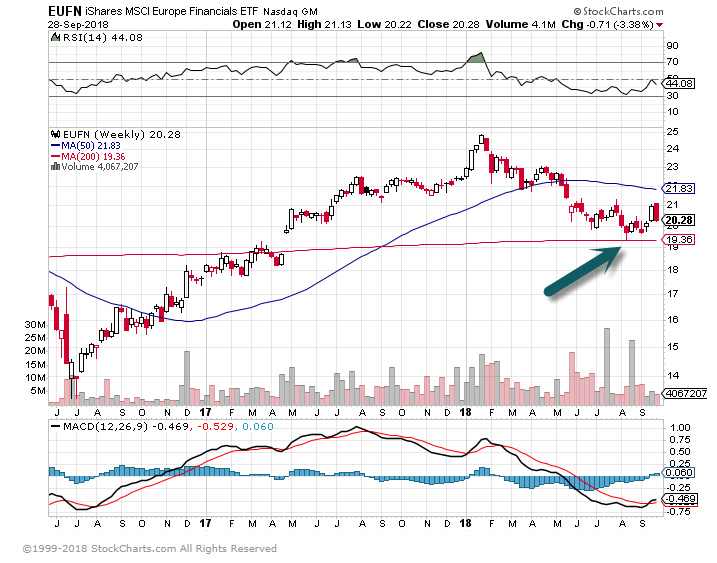Click the RSI indicator icon beside RSI(14)
The image size is (717, 563).
click(x=55, y=38)
